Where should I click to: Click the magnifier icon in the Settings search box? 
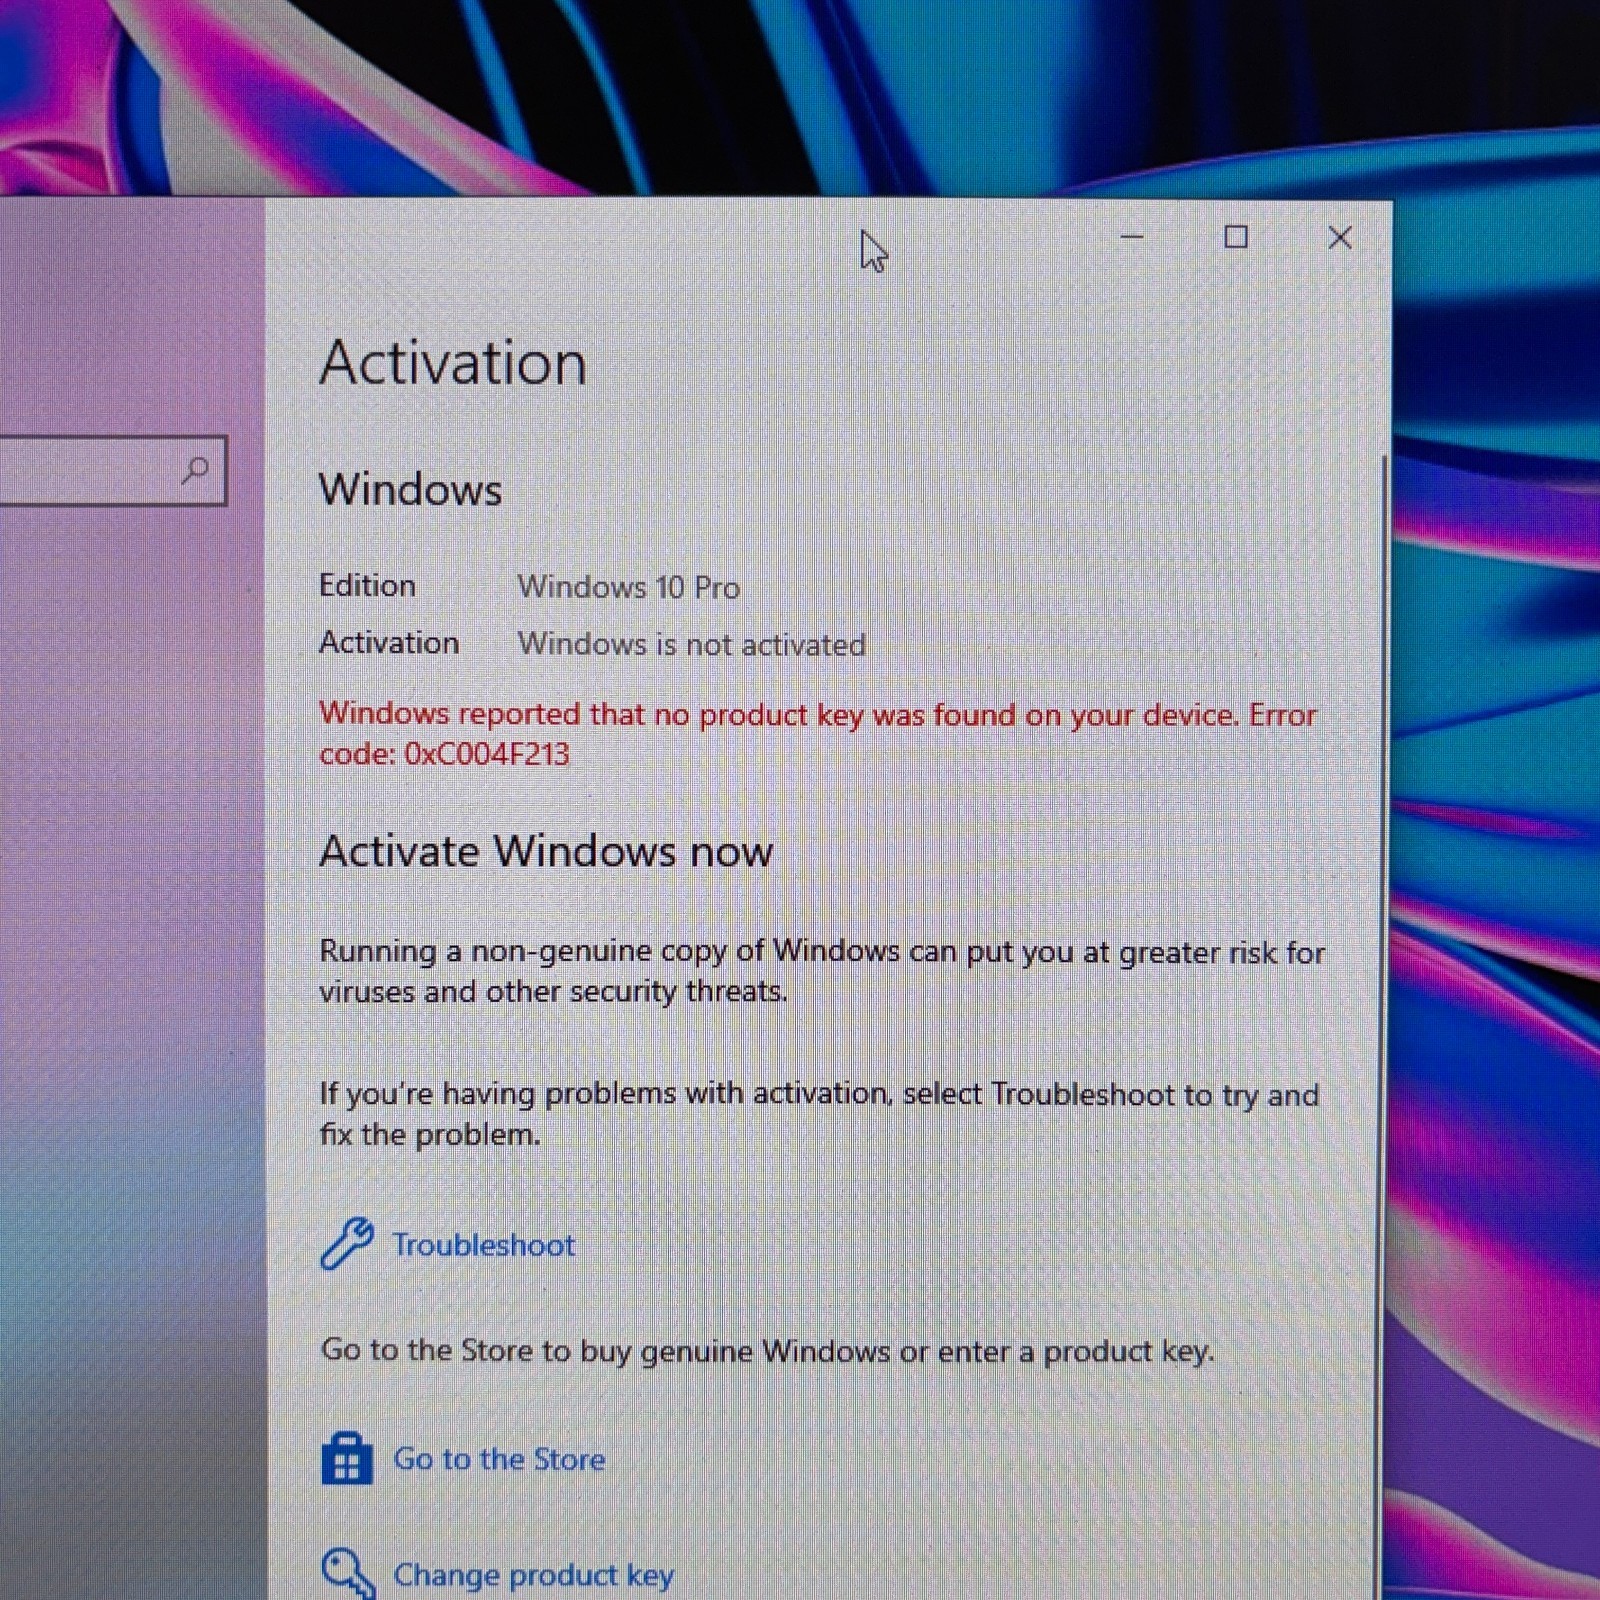coord(195,469)
